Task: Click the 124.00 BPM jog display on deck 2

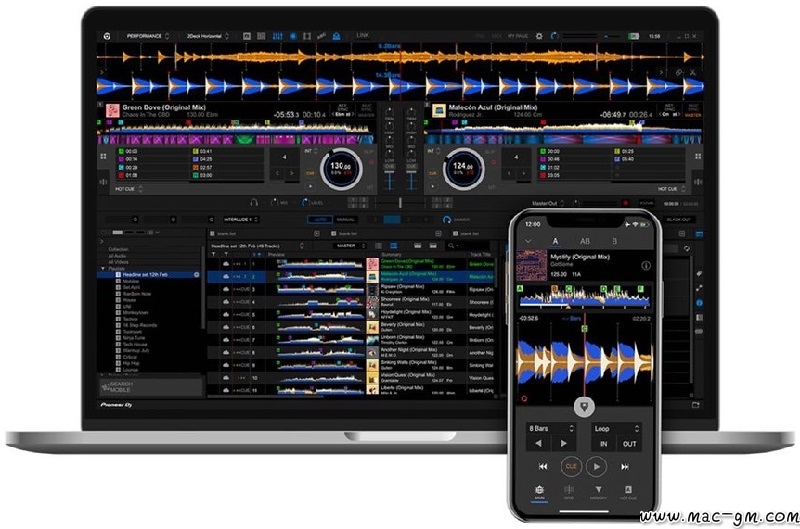Action: [463, 168]
